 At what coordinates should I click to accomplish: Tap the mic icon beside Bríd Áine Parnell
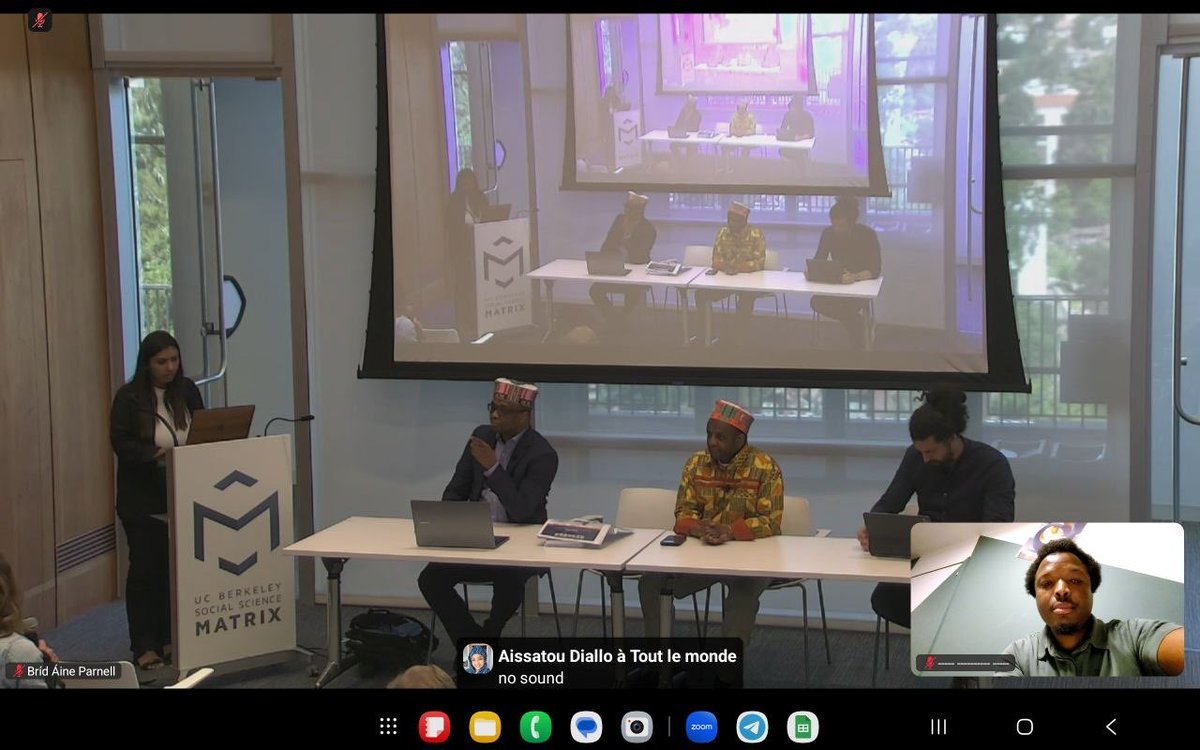click(17, 671)
